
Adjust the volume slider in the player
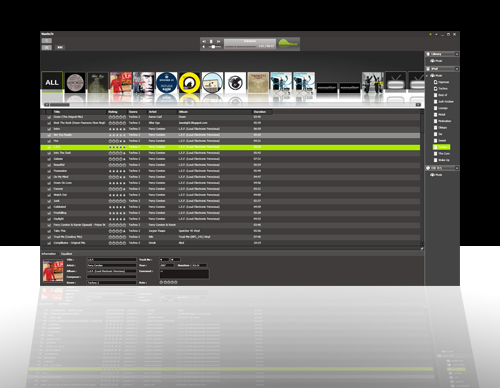tap(214, 47)
